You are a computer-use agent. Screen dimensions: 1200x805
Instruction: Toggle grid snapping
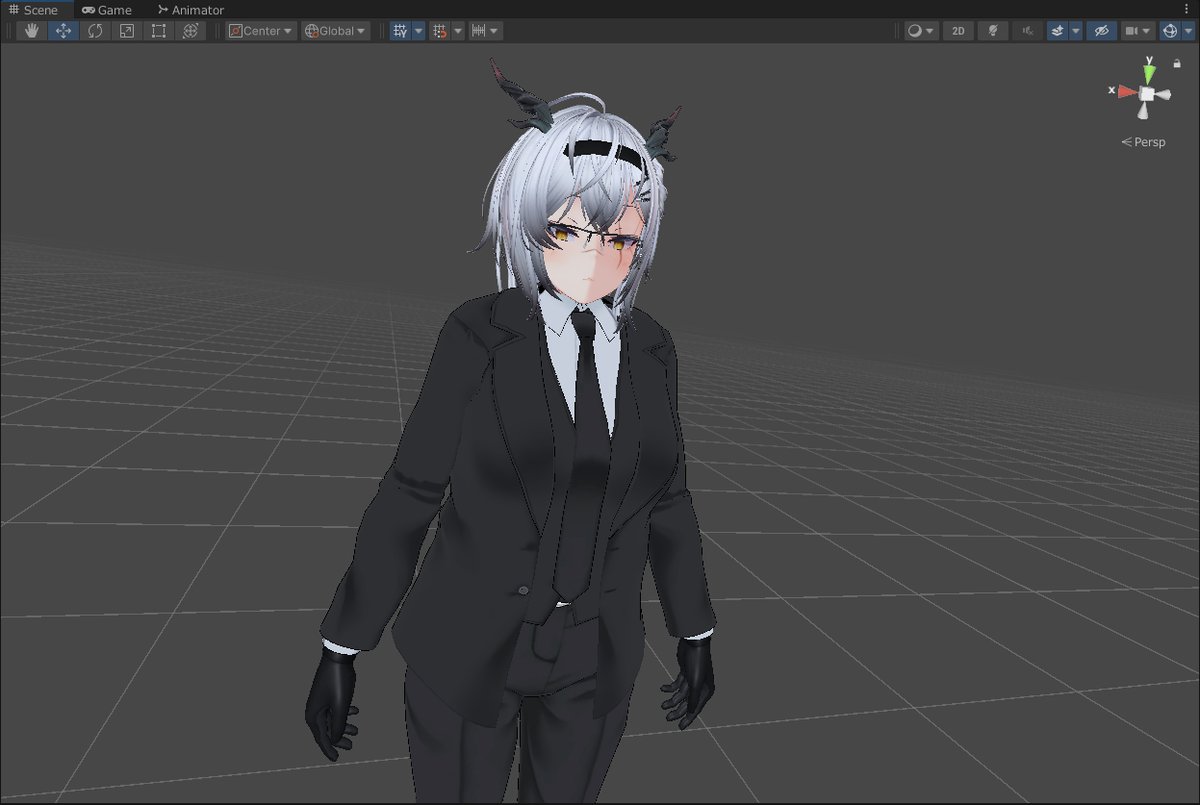439,31
